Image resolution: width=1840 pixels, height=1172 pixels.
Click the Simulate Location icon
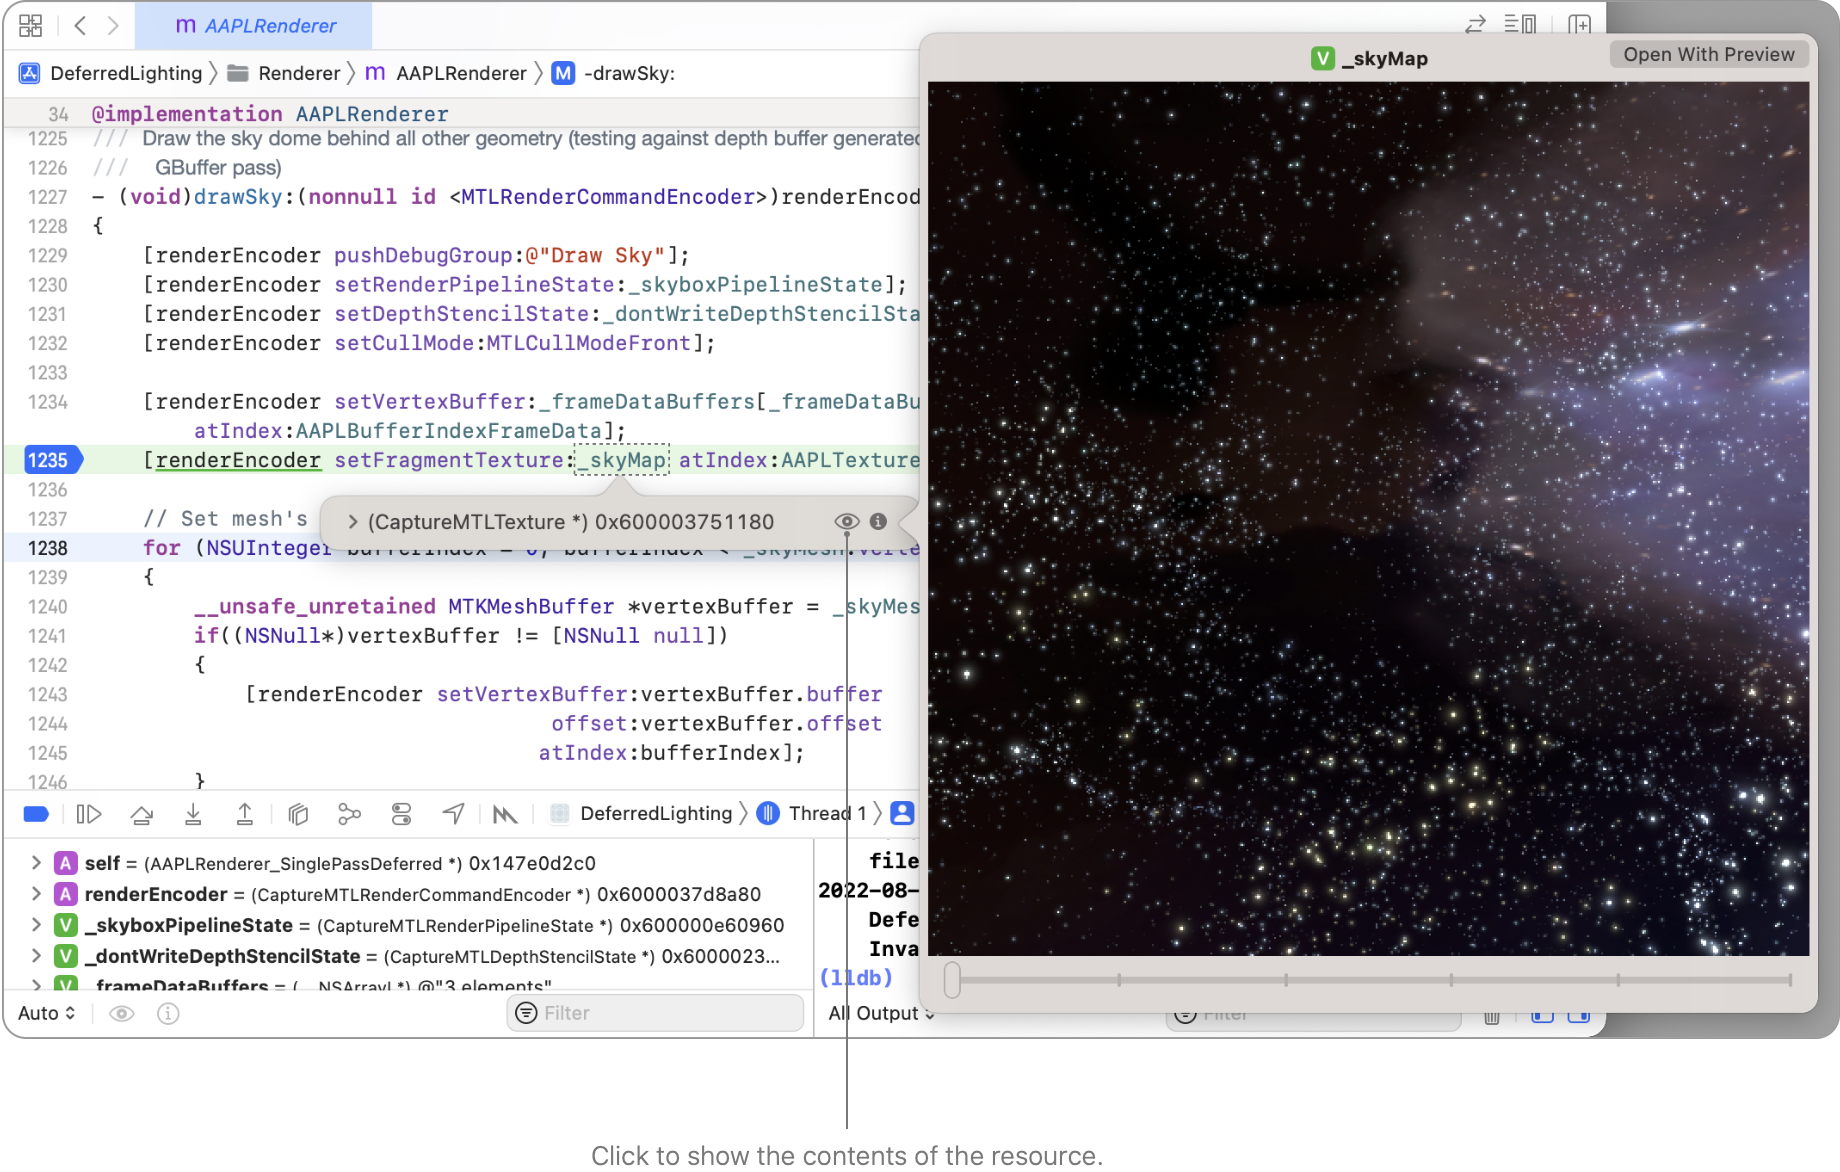(453, 813)
